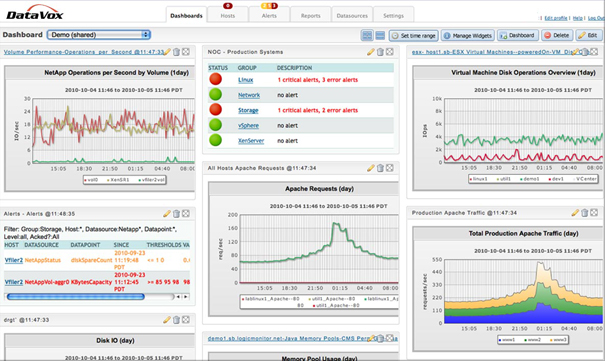
Task: Delete the All Hosts Apache Requests widget
Action: (x=380, y=168)
